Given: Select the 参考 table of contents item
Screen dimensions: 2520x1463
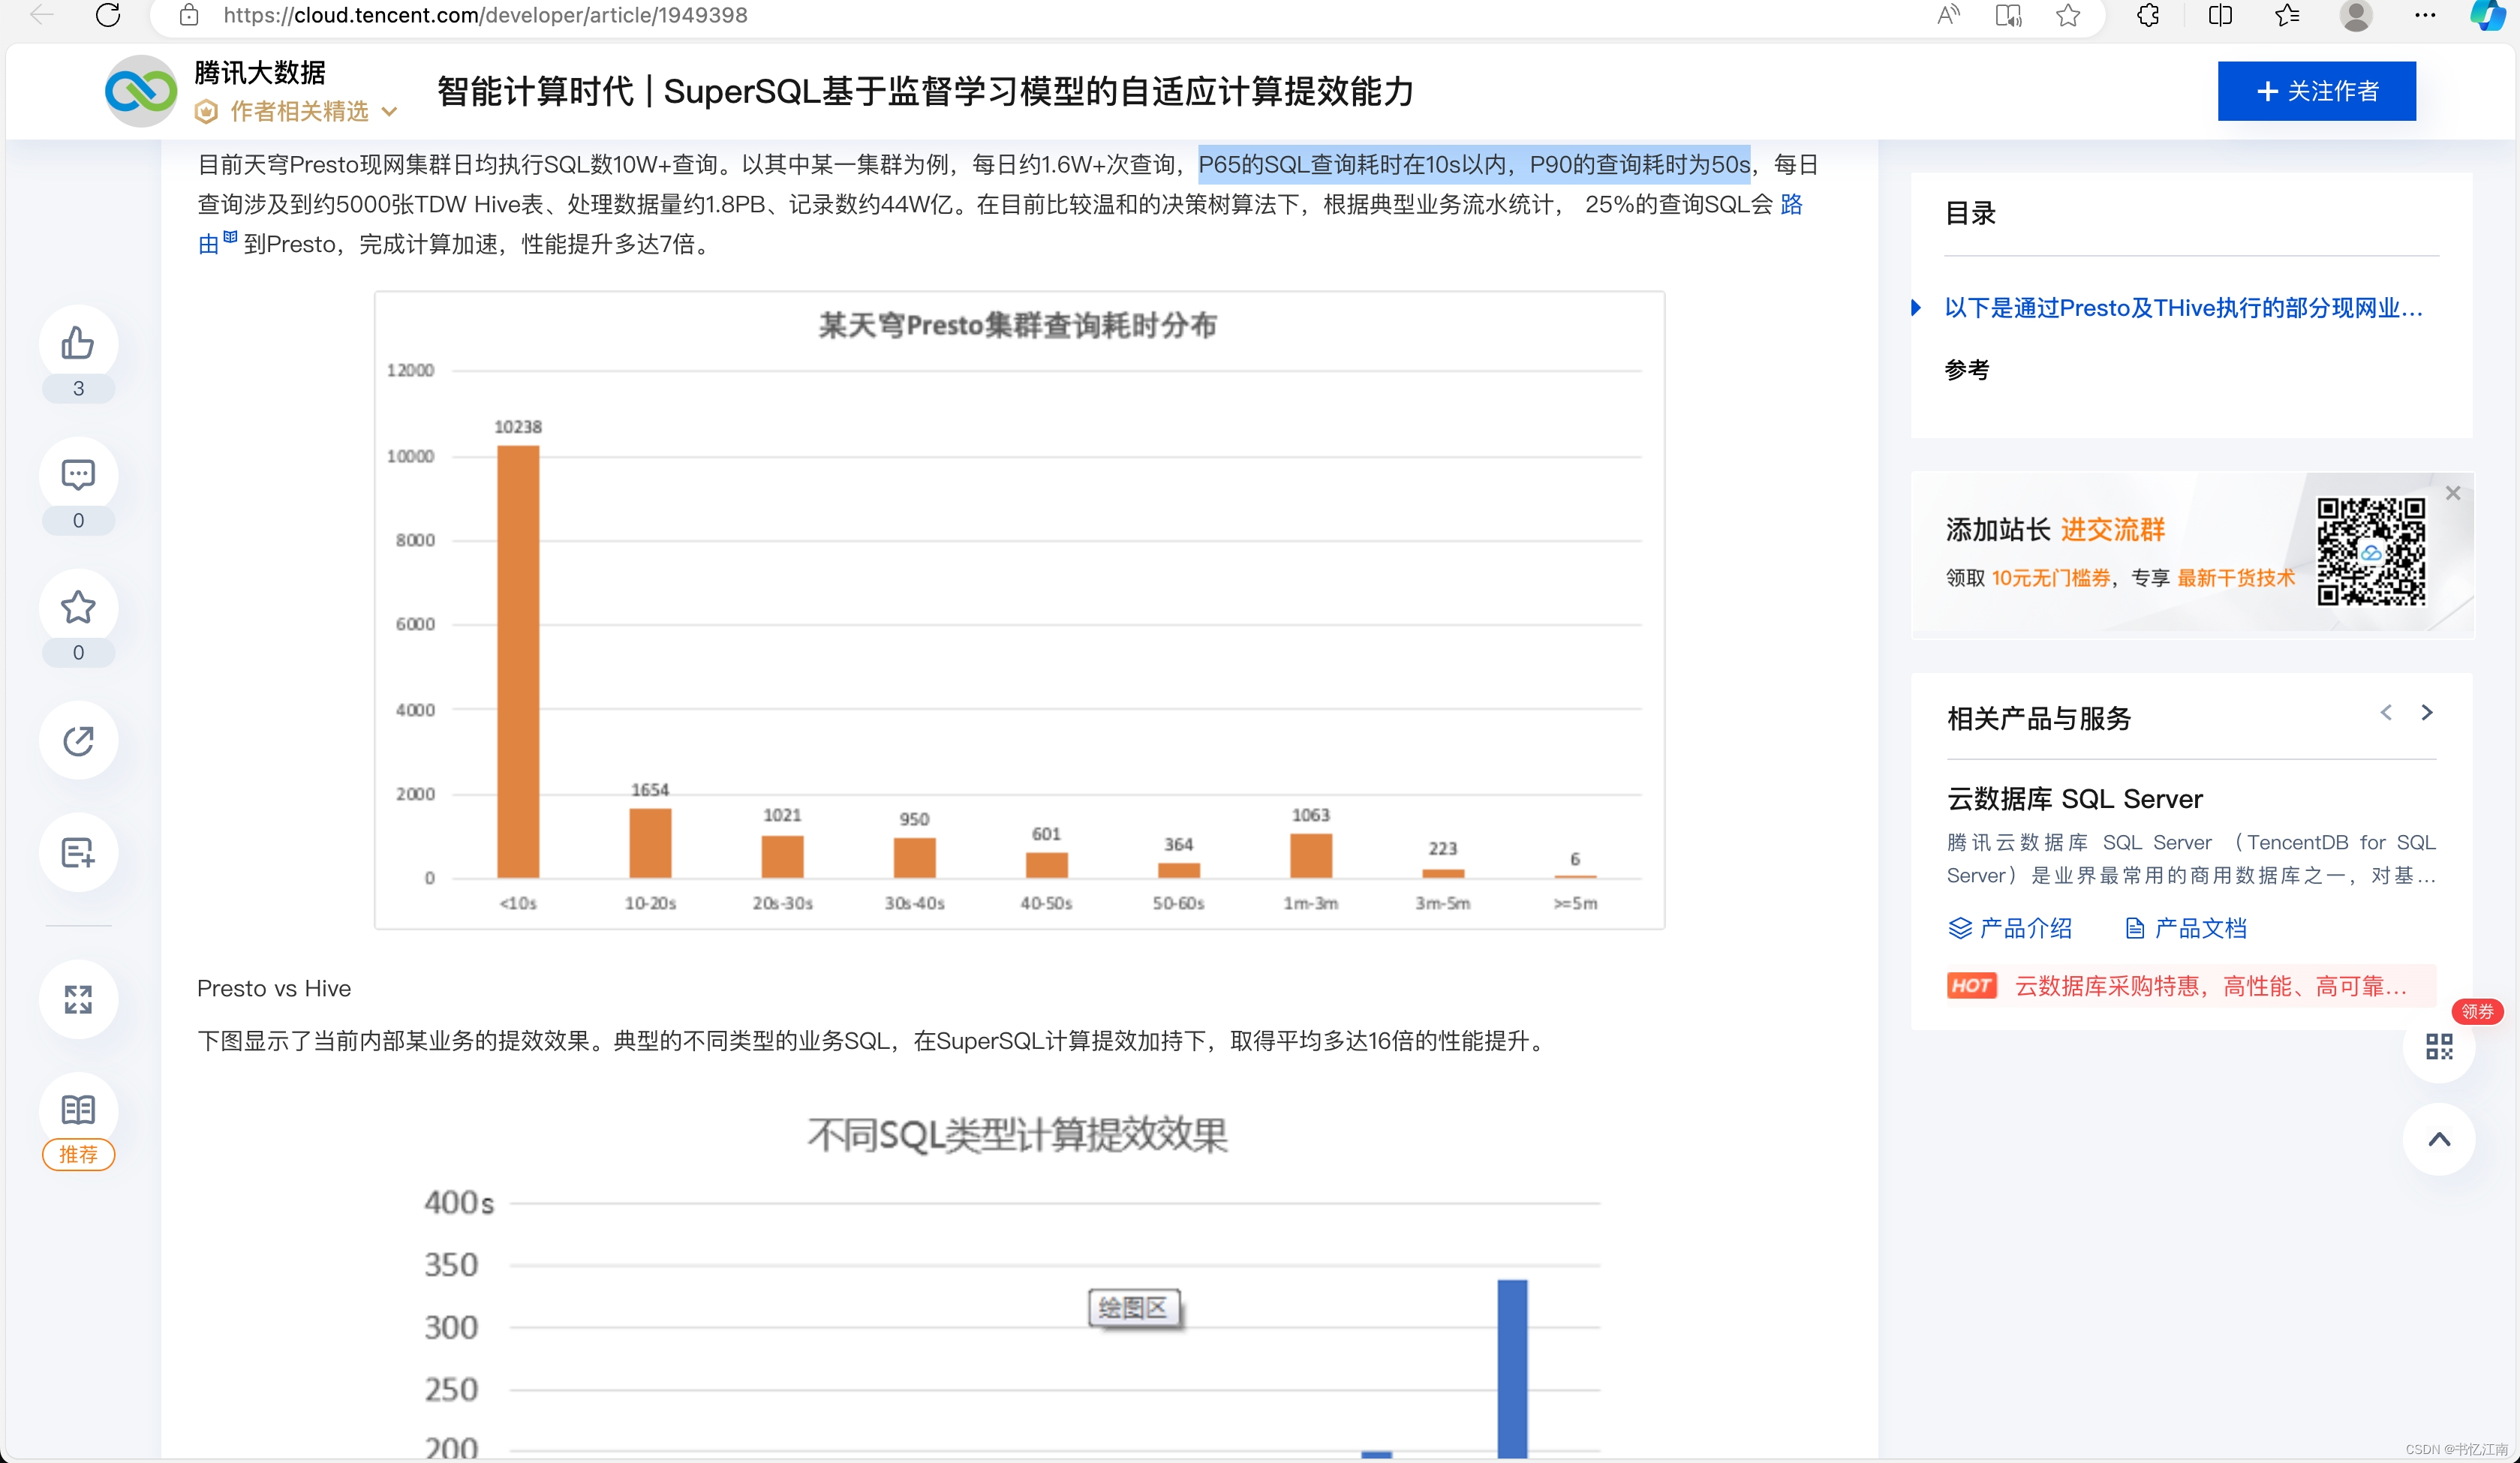Looking at the screenshot, I should pyautogui.click(x=1966, y=370).
